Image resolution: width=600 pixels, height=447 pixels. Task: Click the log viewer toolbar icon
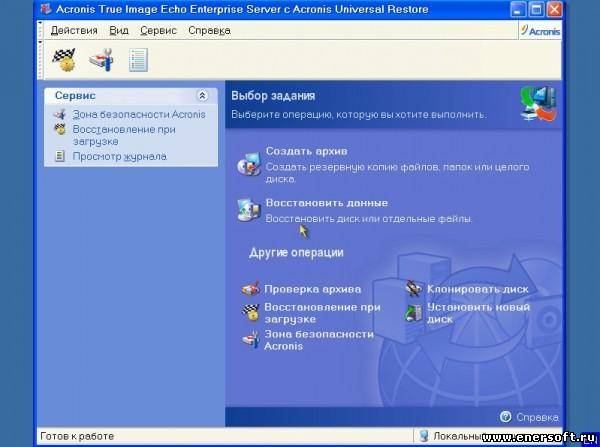click(x=138, y=60)
